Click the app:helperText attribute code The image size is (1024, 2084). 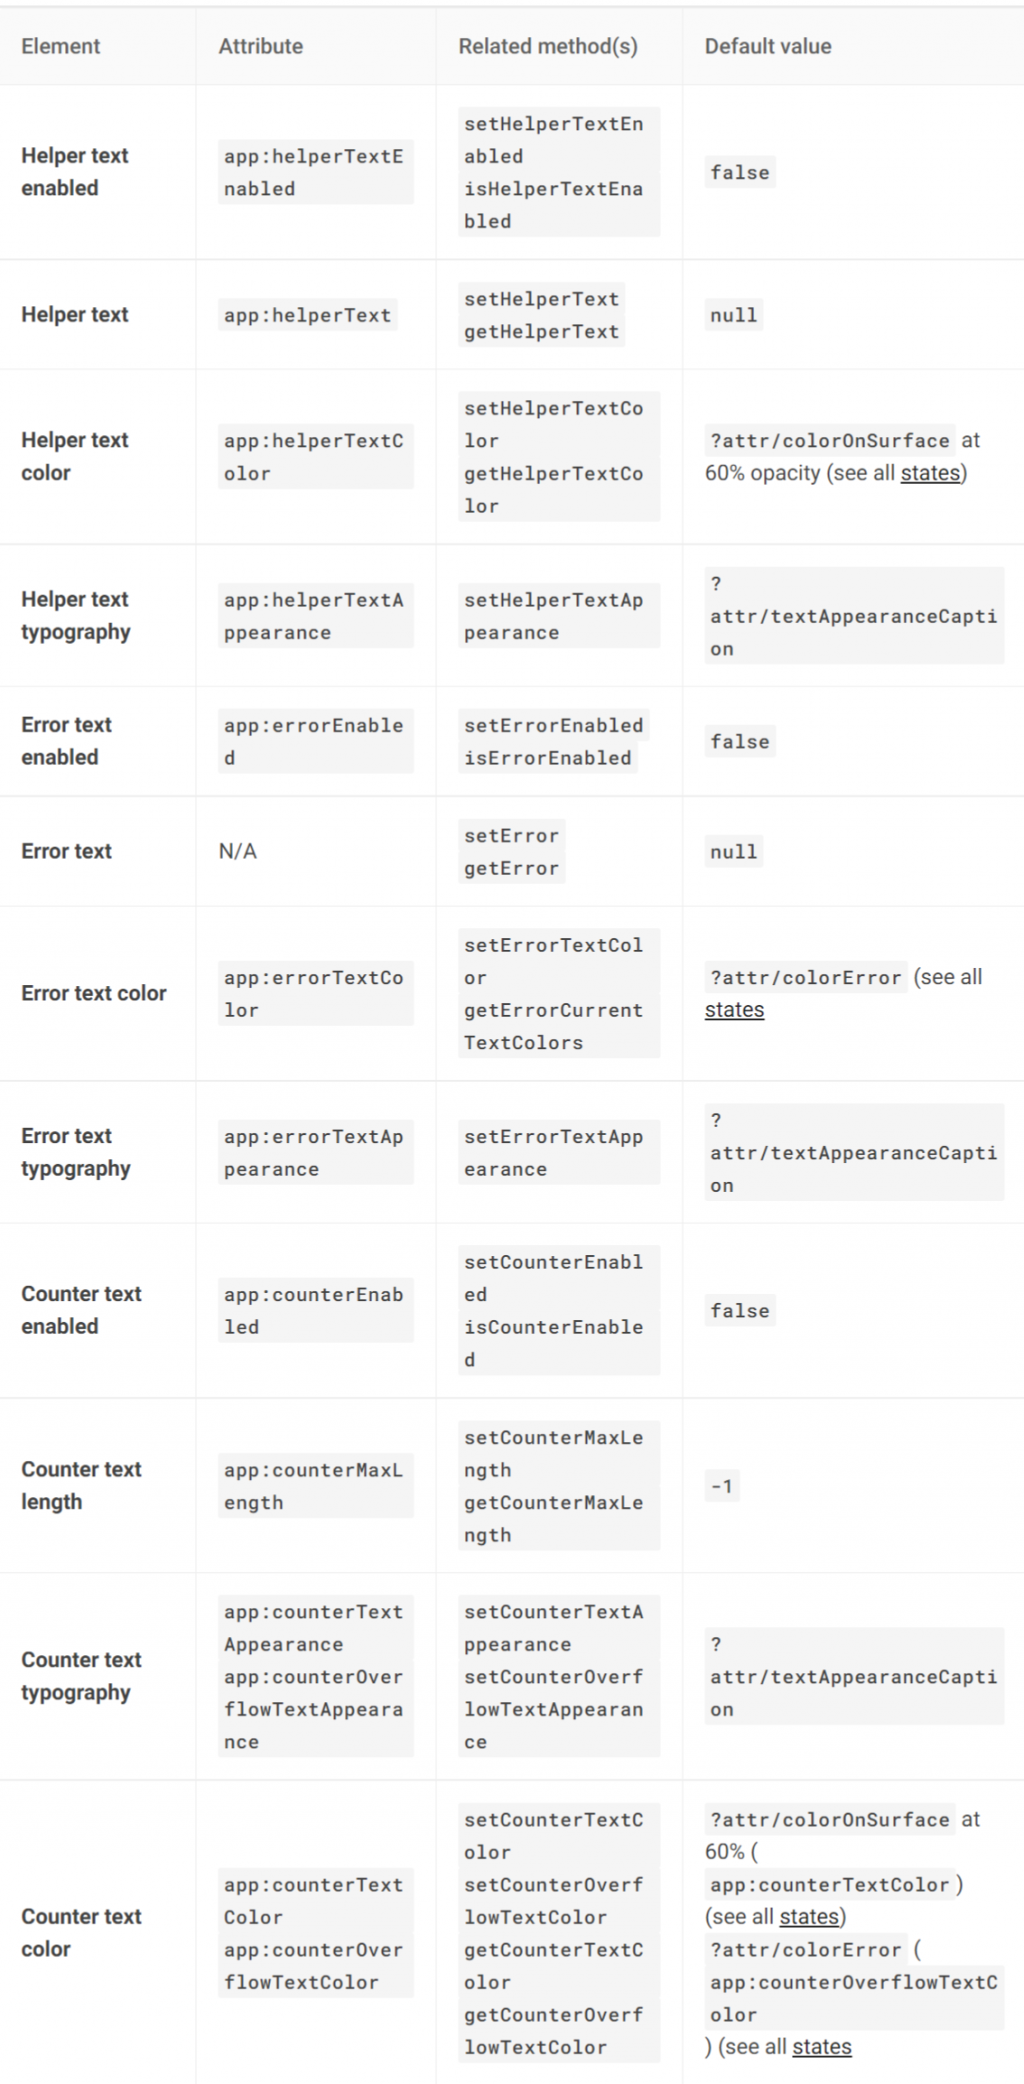(x=307, y=315)
